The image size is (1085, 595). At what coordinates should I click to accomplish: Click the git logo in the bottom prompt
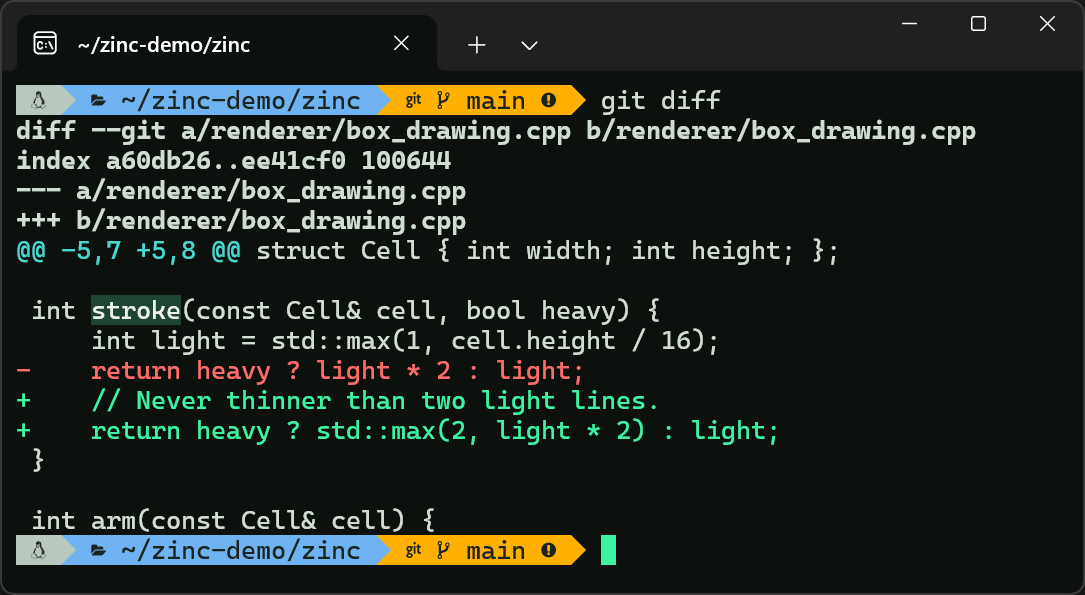click(x=413, y=551)
